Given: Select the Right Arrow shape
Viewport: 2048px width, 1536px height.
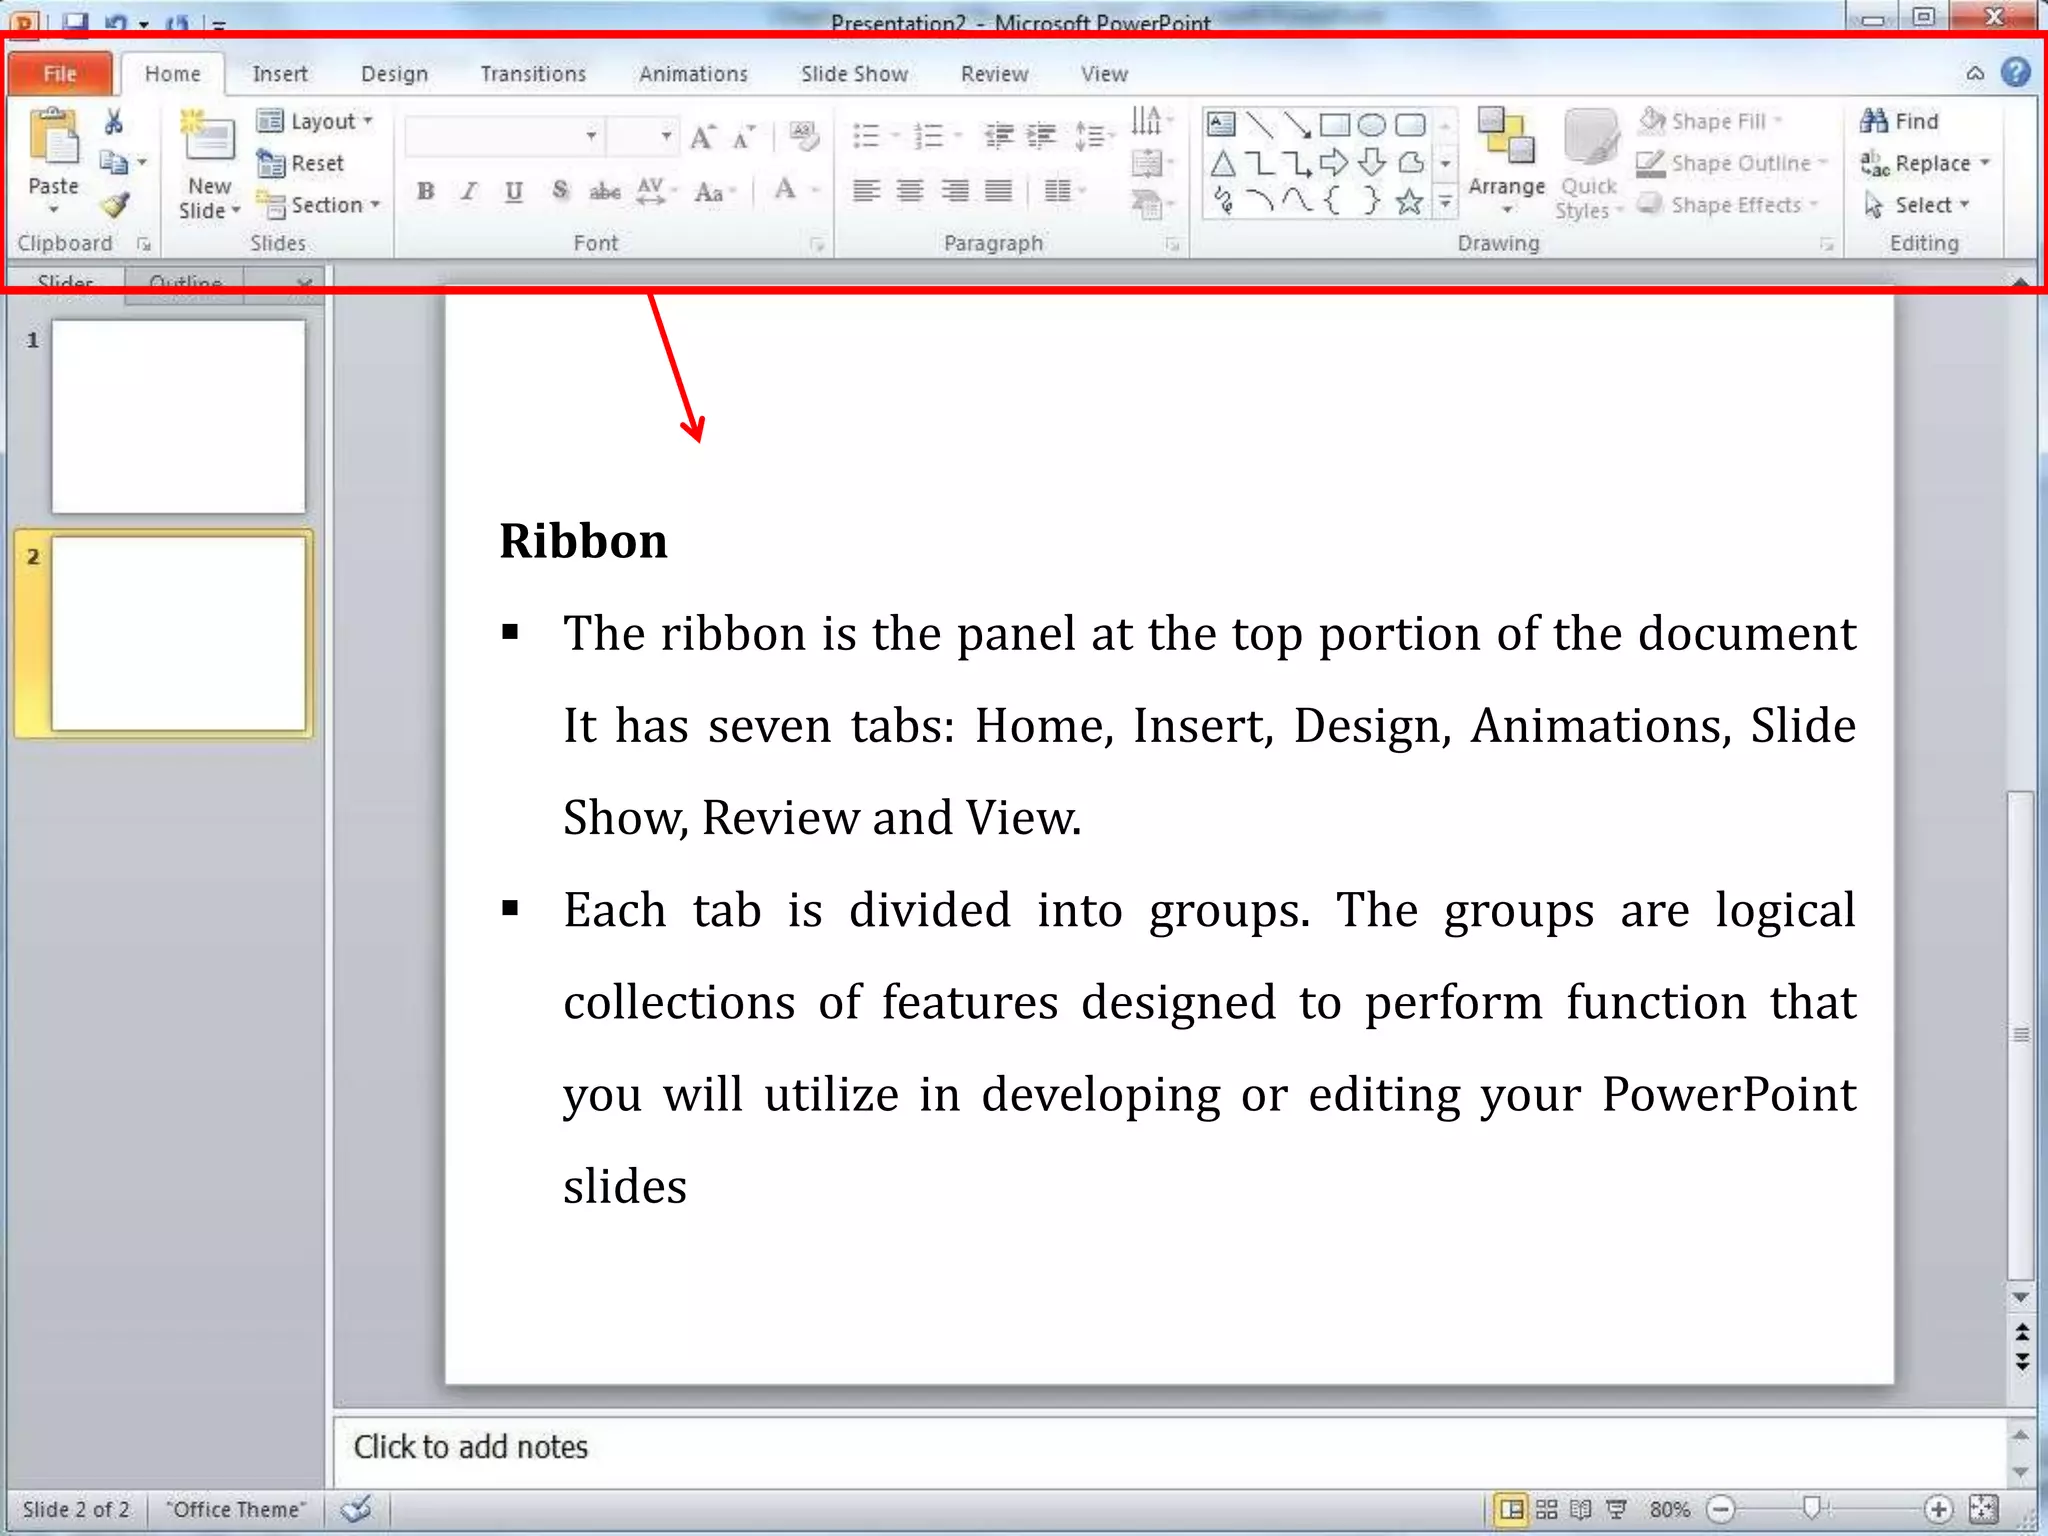Looking at the screenshot, I should click(1333, 162).
